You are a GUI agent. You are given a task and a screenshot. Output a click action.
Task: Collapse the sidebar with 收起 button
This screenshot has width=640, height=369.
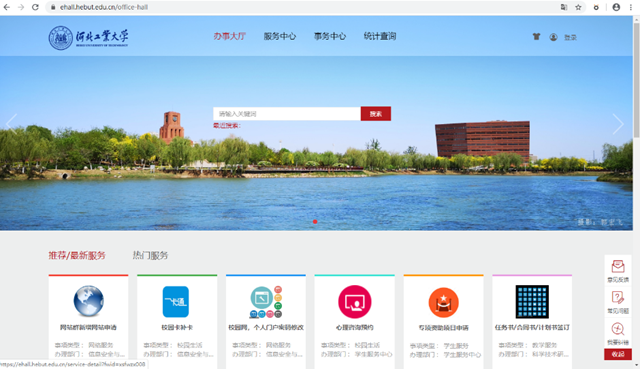[618, 354]
